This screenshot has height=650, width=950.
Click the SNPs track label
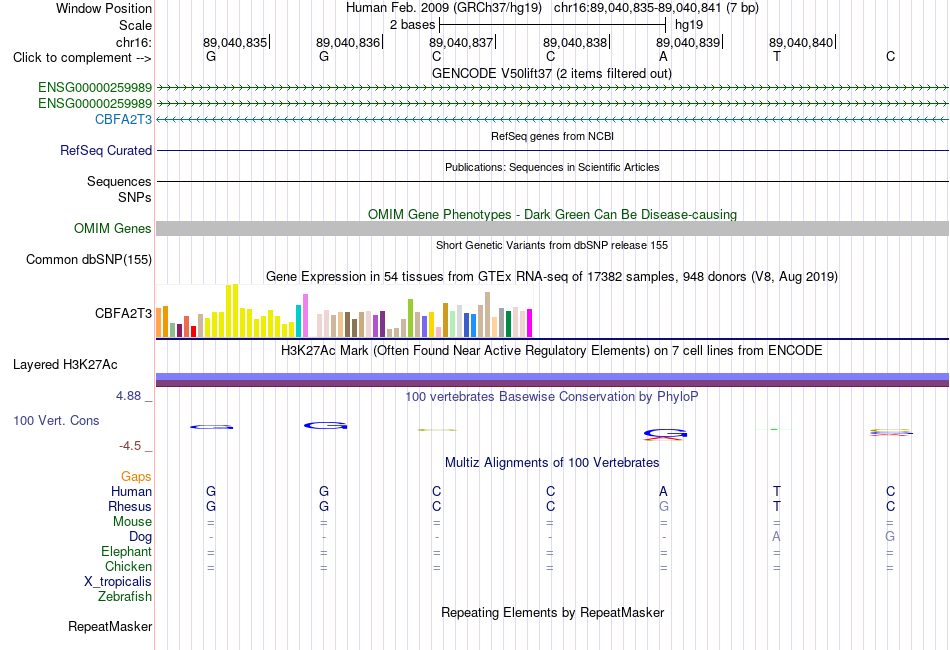(x=135, y=197)
